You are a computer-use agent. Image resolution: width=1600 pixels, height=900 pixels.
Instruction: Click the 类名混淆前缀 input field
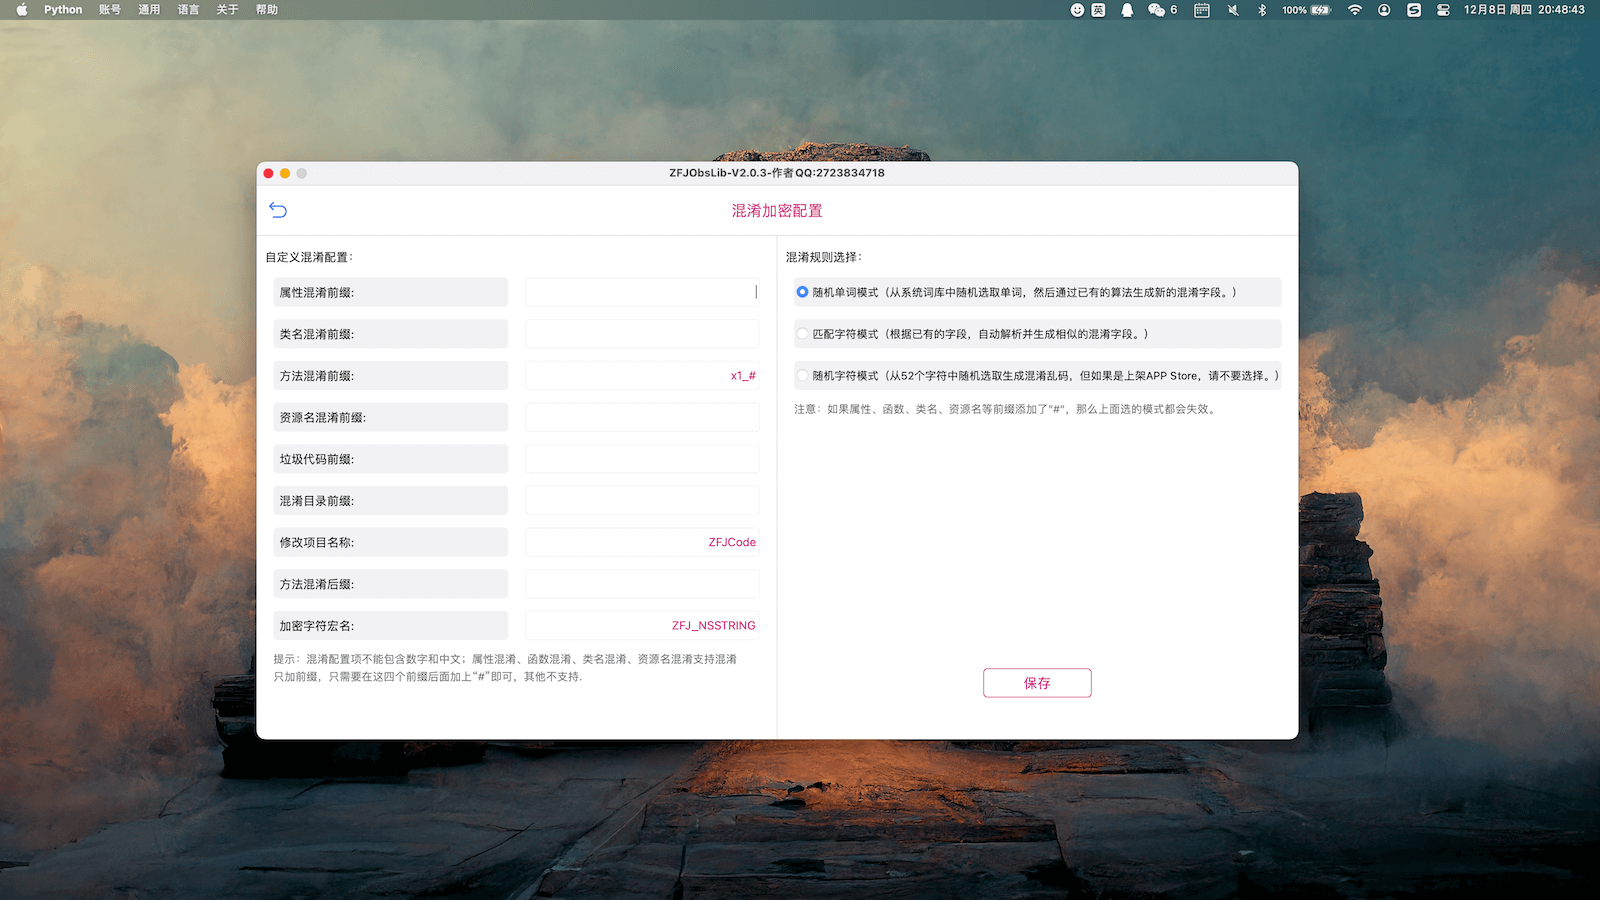pyautogui.click(x=642, y=334)
